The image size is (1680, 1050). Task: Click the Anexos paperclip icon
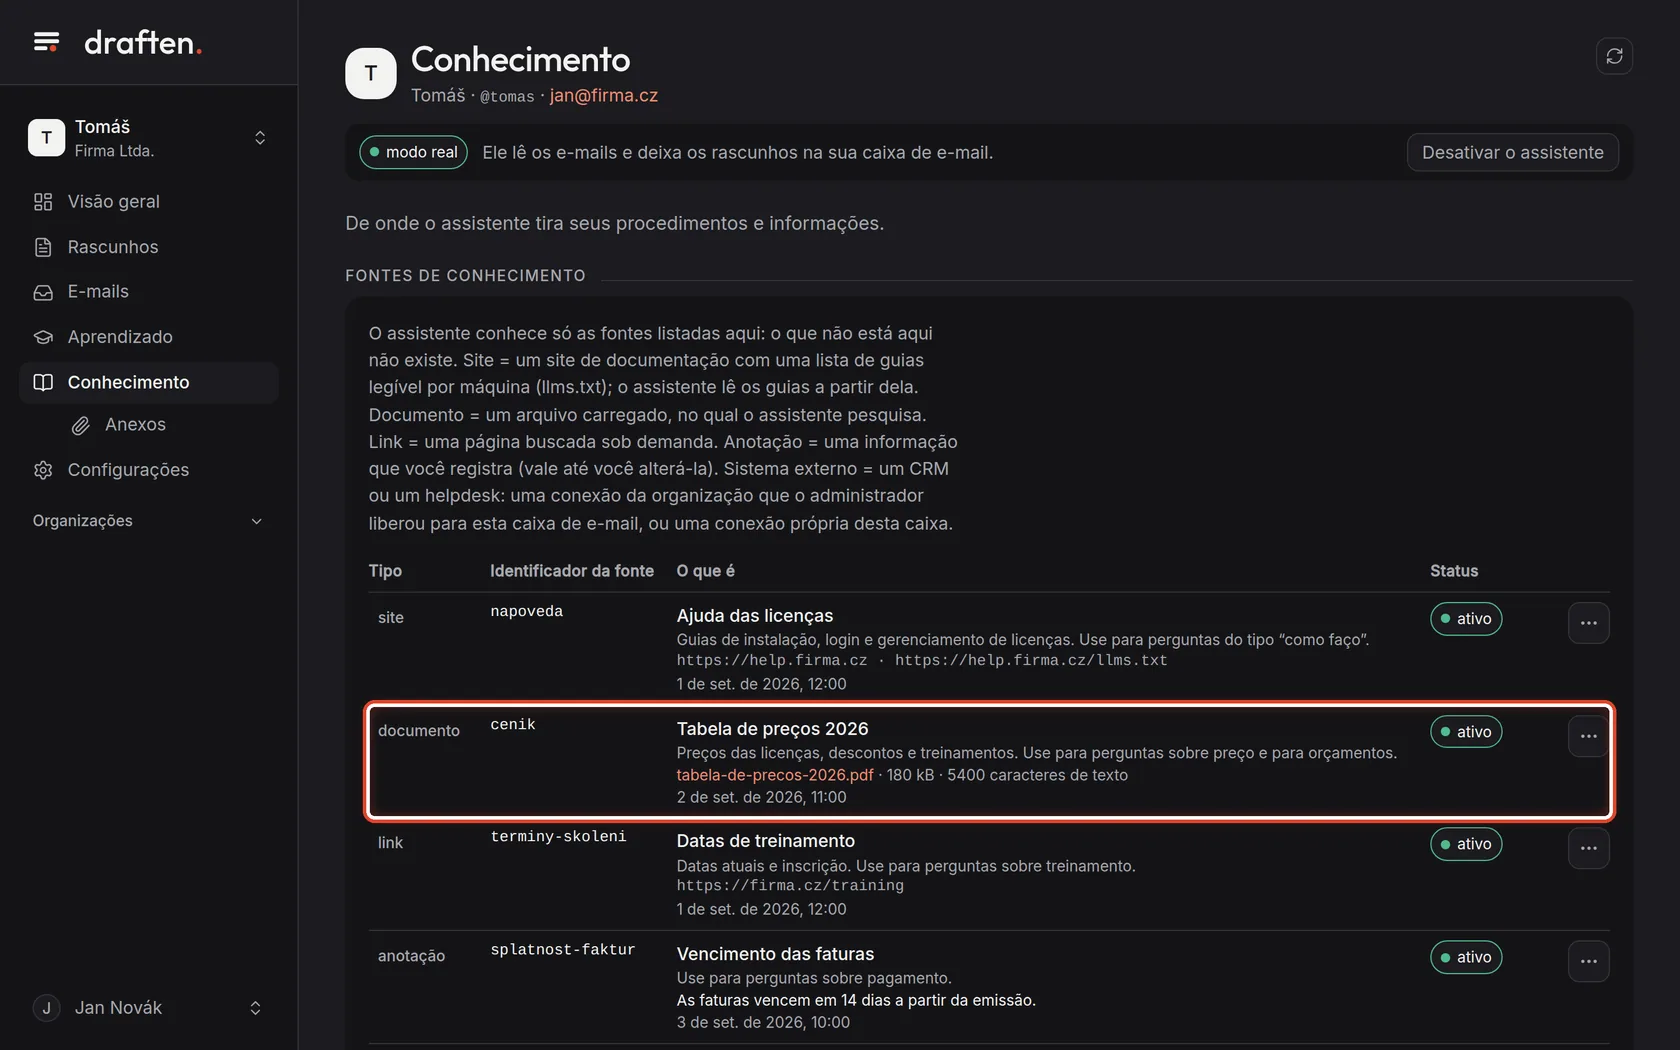[81, 426]
